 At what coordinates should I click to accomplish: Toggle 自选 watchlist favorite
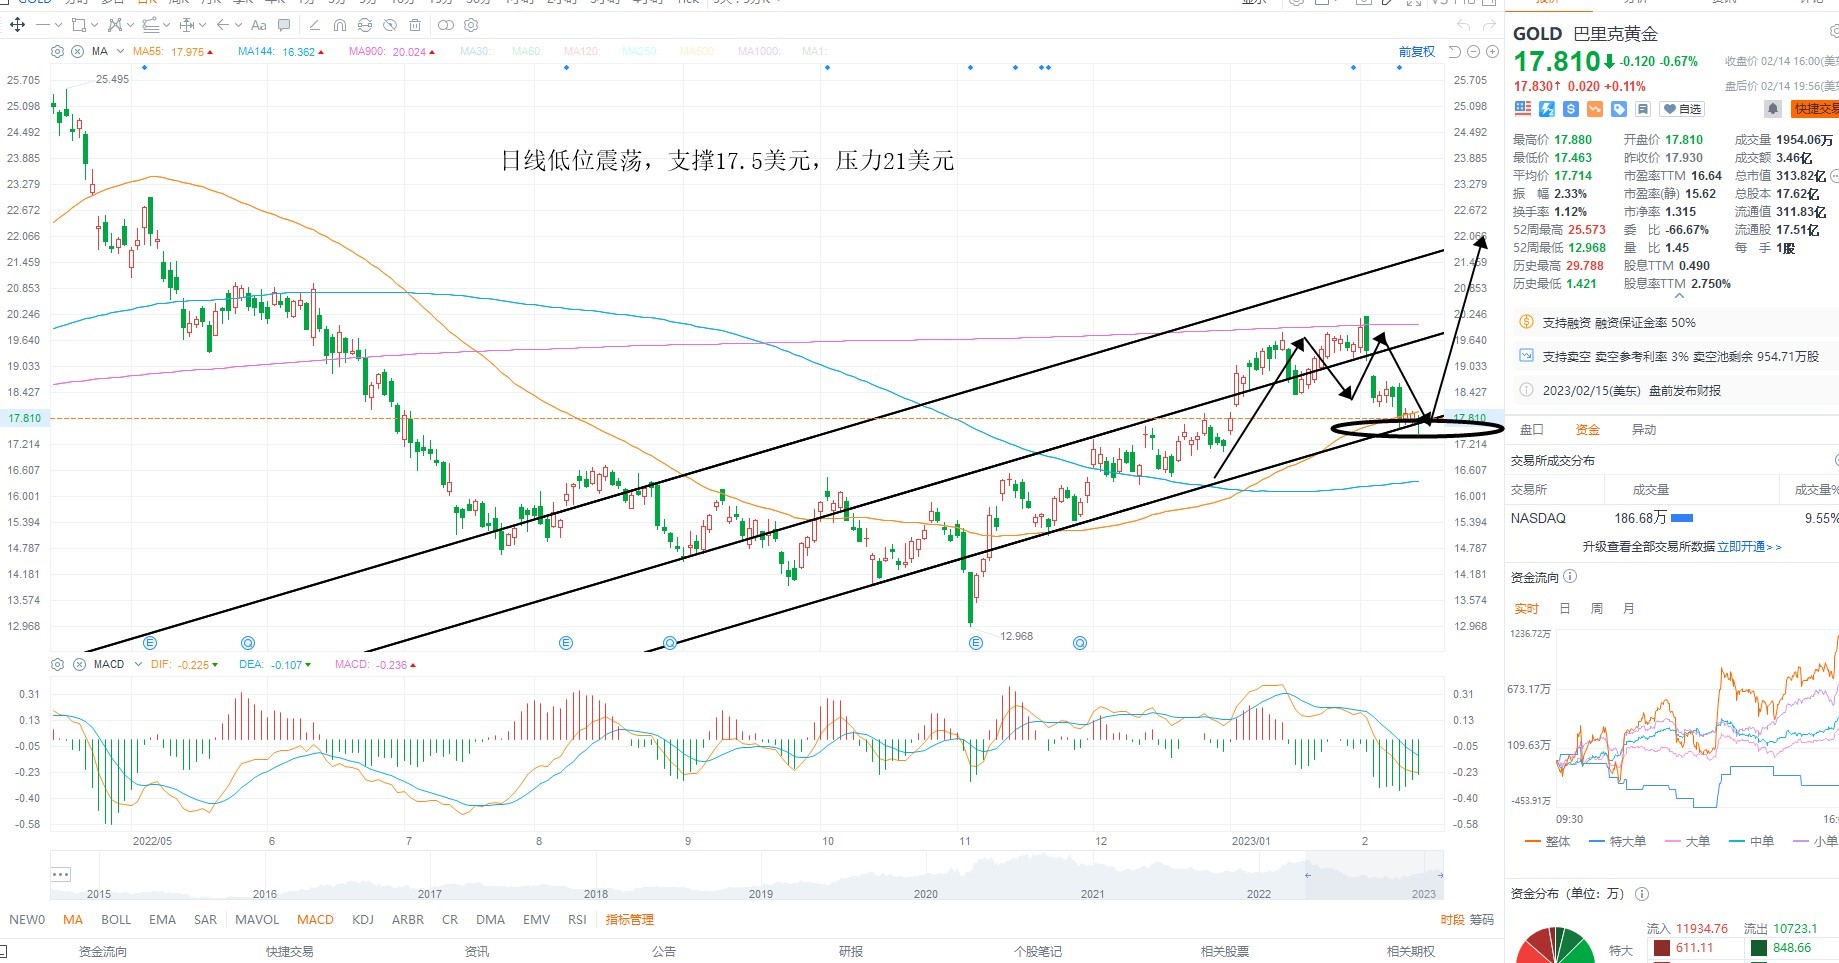[1682, 109]
